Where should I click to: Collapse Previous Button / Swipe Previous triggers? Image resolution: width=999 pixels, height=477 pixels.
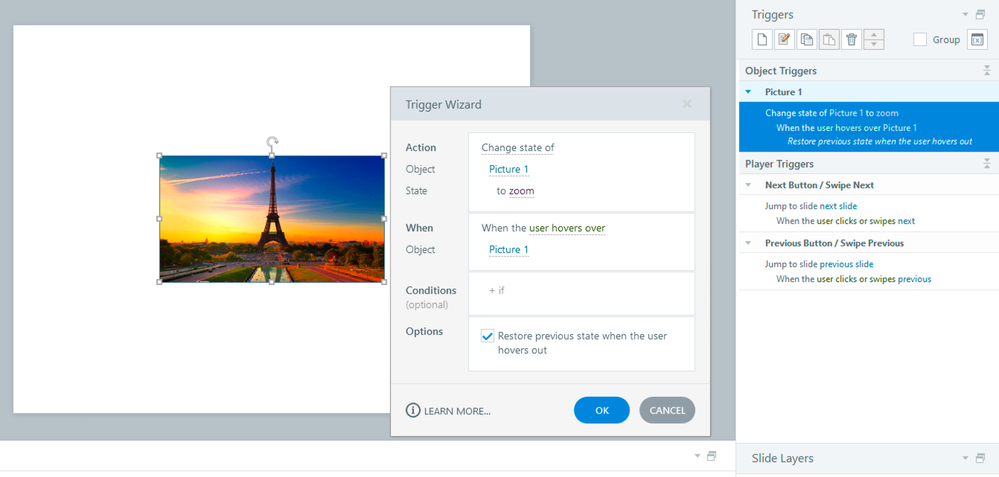tap(749, 244)
